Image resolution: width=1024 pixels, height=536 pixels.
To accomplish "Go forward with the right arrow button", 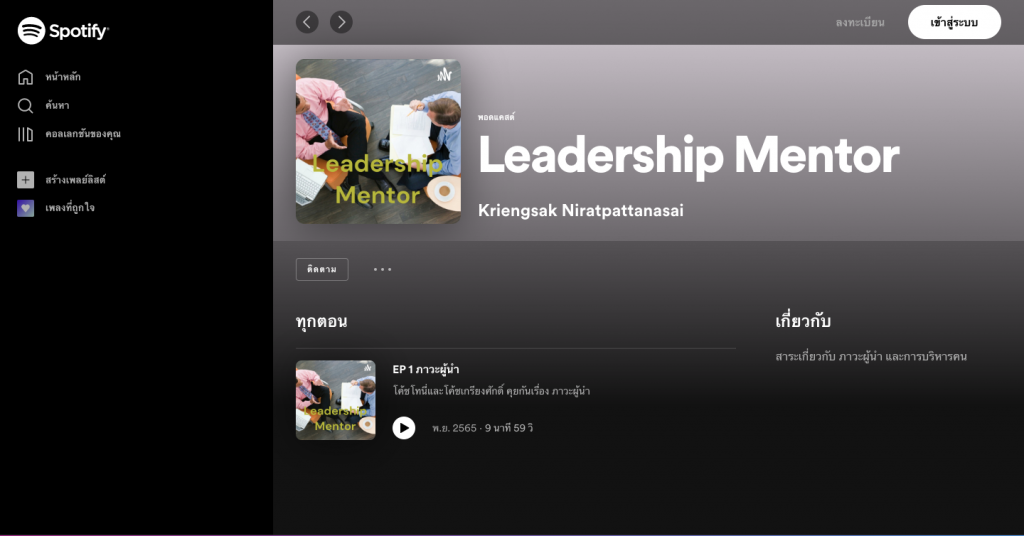I will [341, 22].
